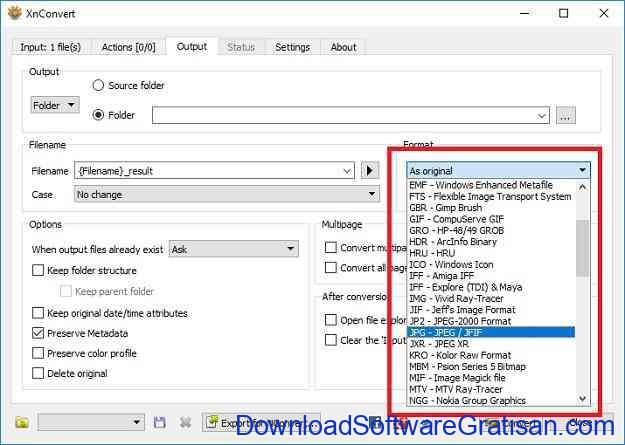Expand the Filename pattern dropdown arrow
The width and height of the screenshot is (625, 445).
[347, 171]
